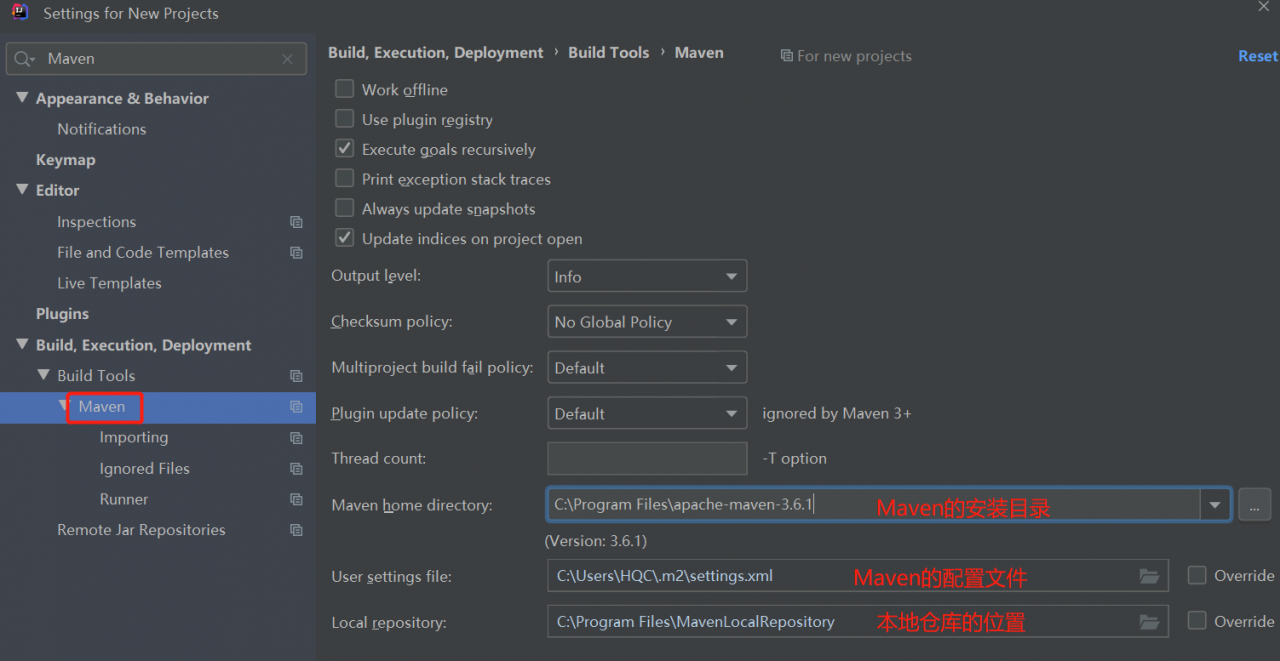Collapse the Maven node arrow
This screenshot has width=1280, height=661.
tap(65, 407)
